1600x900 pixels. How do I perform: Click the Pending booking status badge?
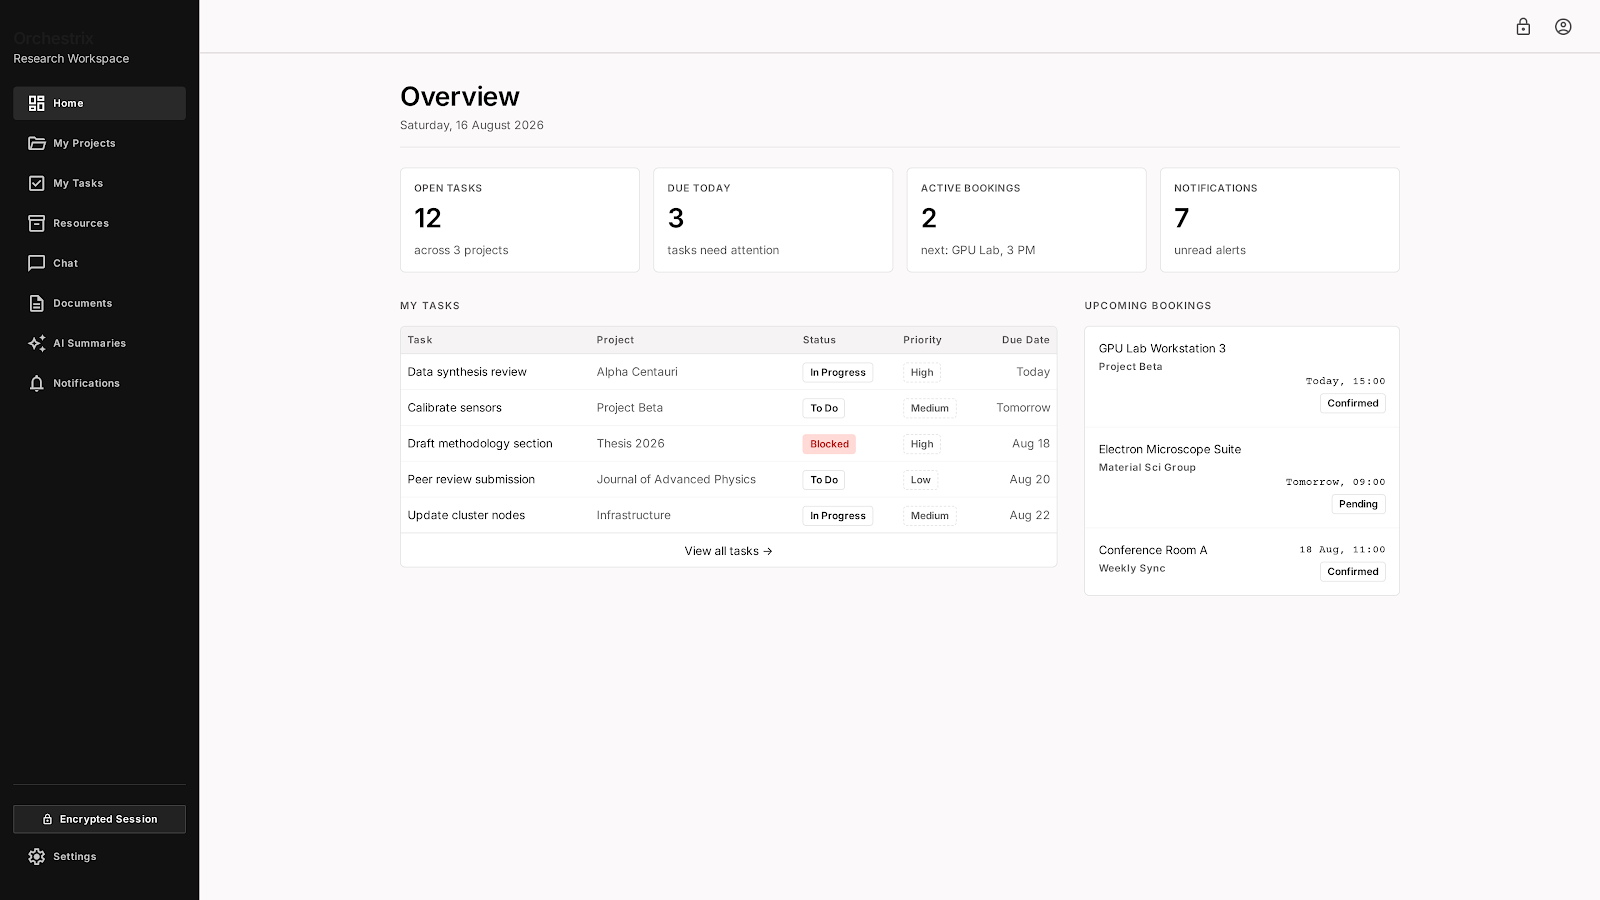1358,504
